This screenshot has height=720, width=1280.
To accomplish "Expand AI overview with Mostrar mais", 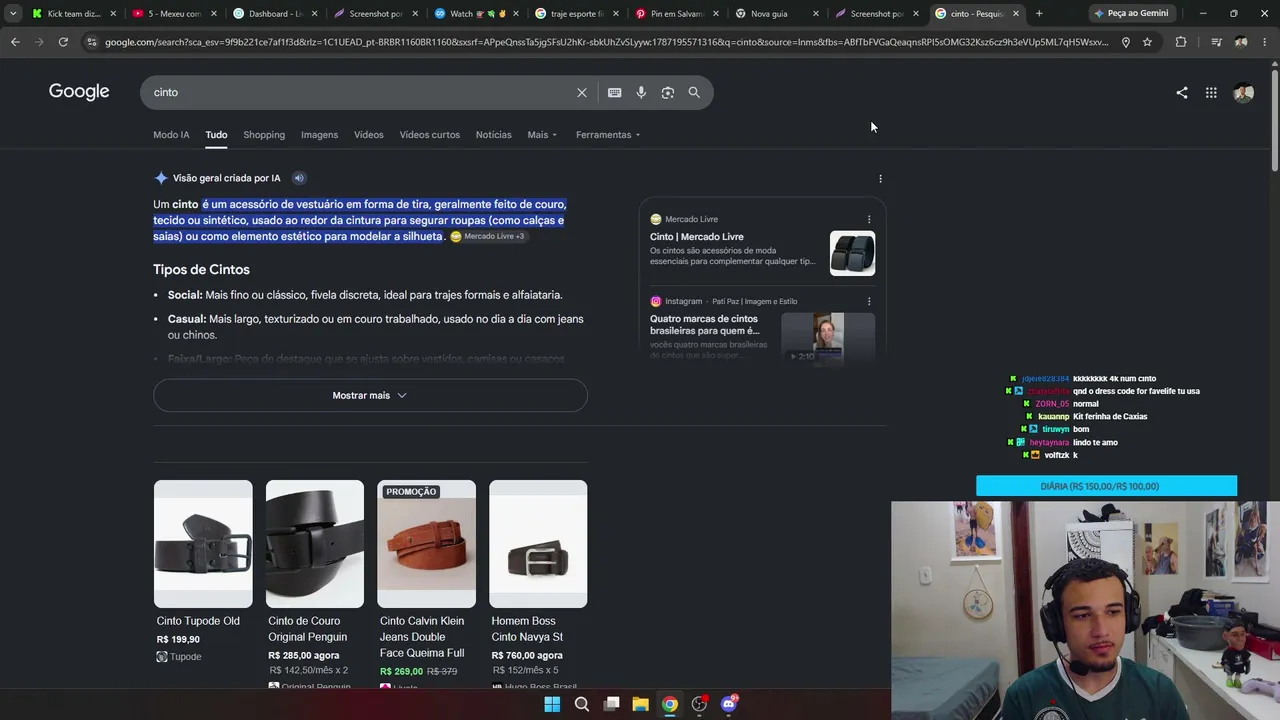I will (x=370, y=395).
